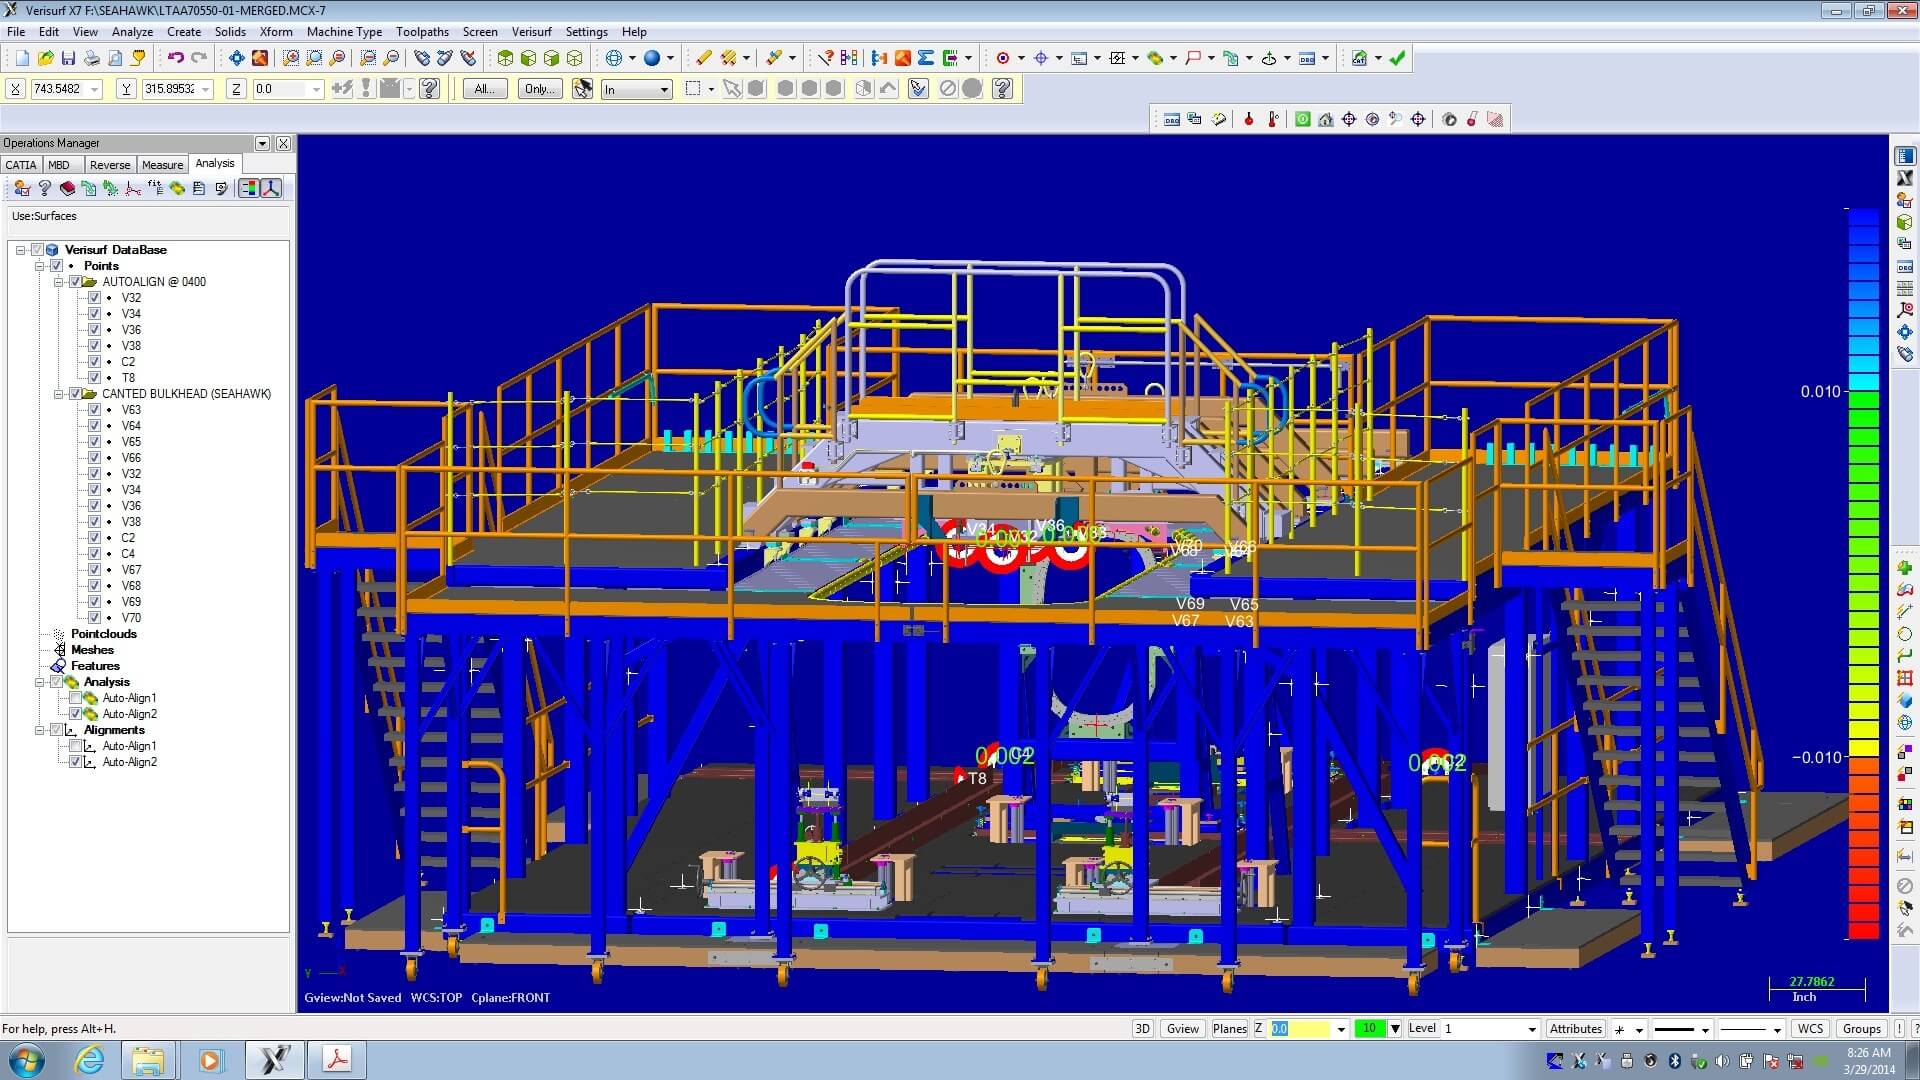Open the File menu
This screenshot has width=1920, height=1080.
pyautogui.click(x=16, y=31)
